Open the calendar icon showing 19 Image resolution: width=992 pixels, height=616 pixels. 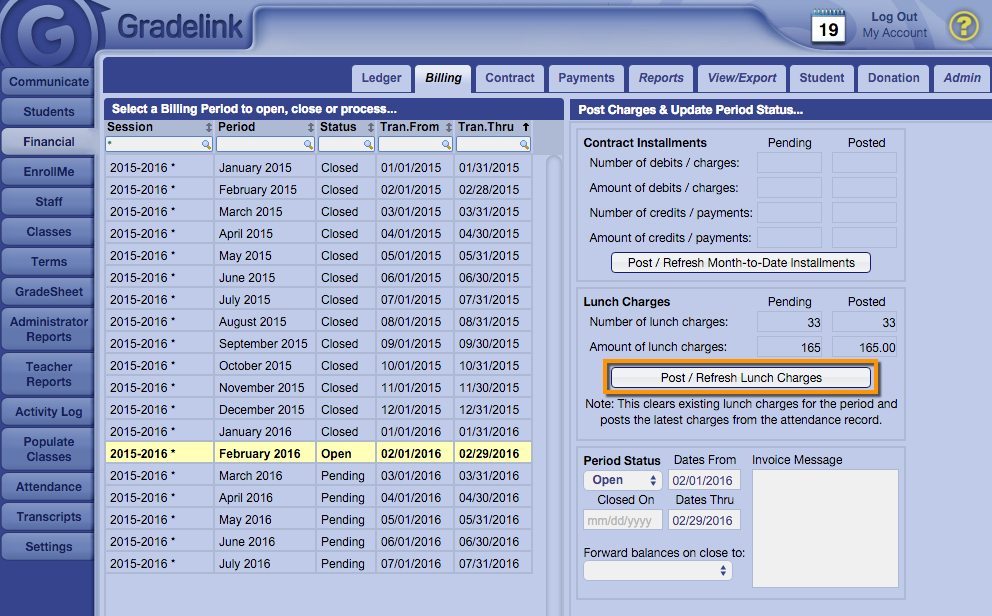pos(828,26)
